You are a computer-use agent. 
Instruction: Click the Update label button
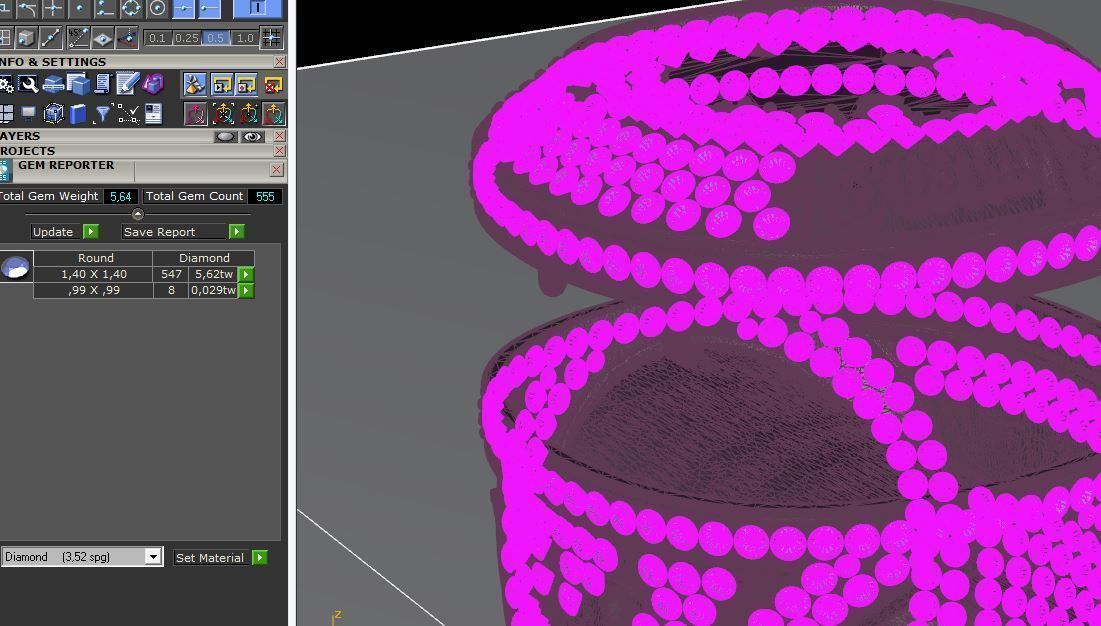[x=53, y=232]
